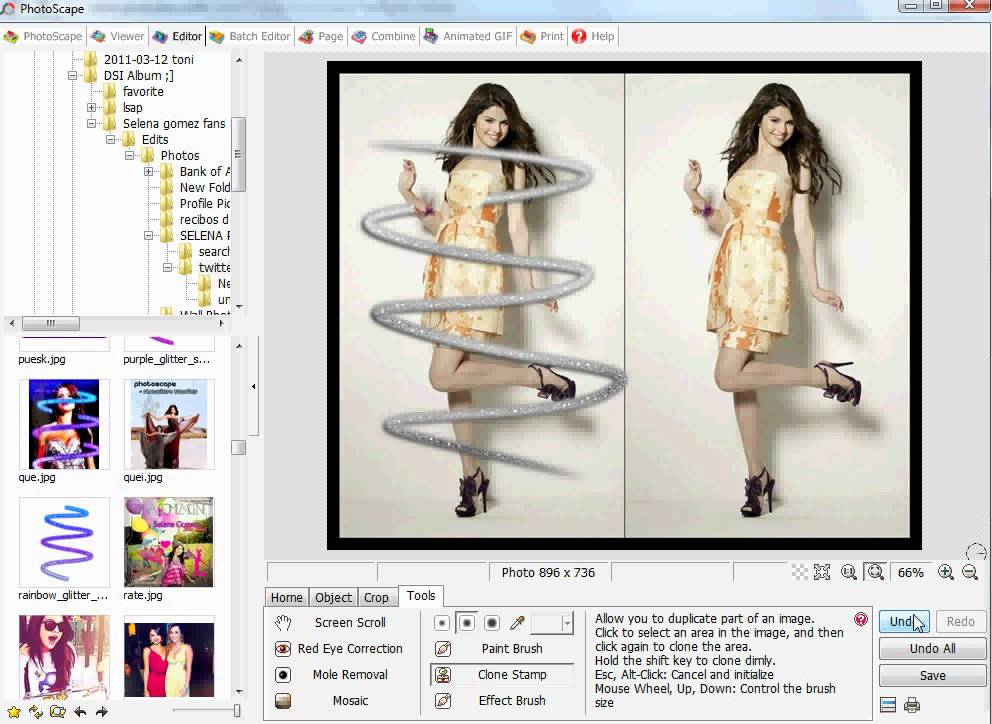Click the zoom in magnifier icon
Viewport: 992px width, 724px height.
945,573
